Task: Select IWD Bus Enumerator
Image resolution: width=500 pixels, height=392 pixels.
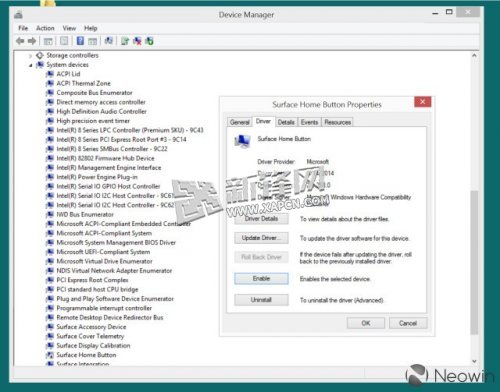Action: click(85, 214)
